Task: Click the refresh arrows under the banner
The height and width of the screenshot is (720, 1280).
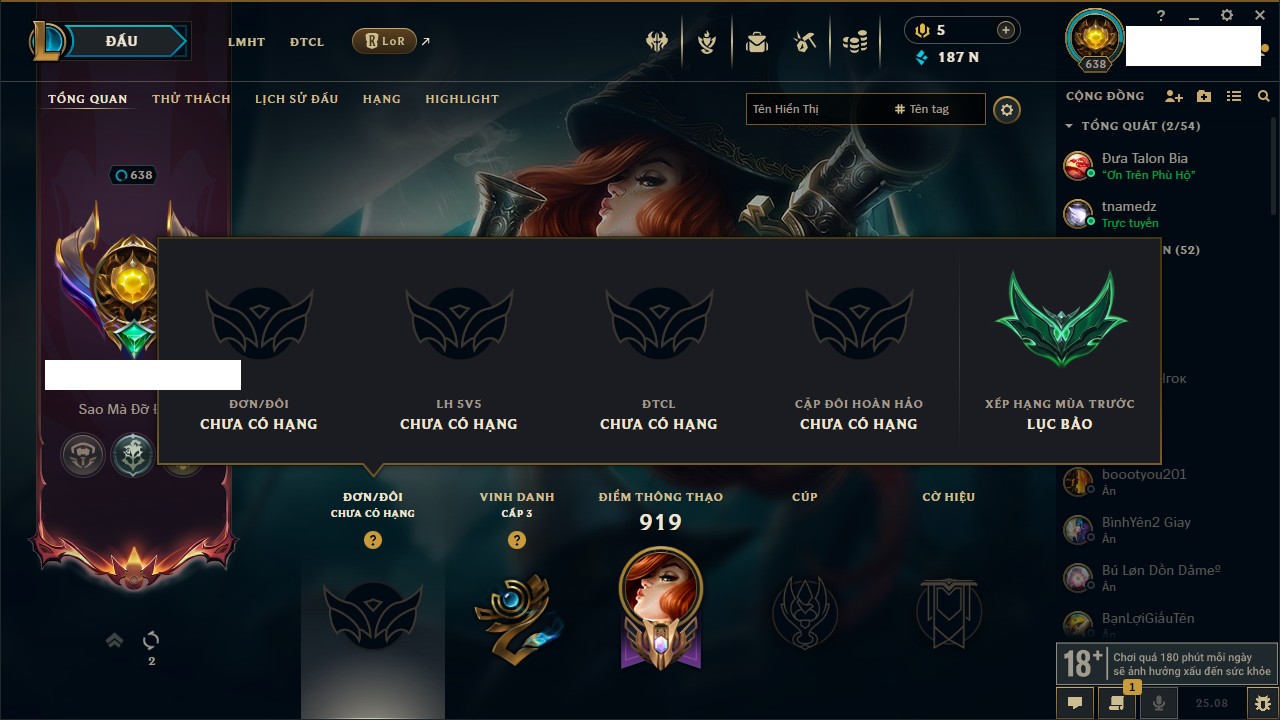Action: pos(151,640)
